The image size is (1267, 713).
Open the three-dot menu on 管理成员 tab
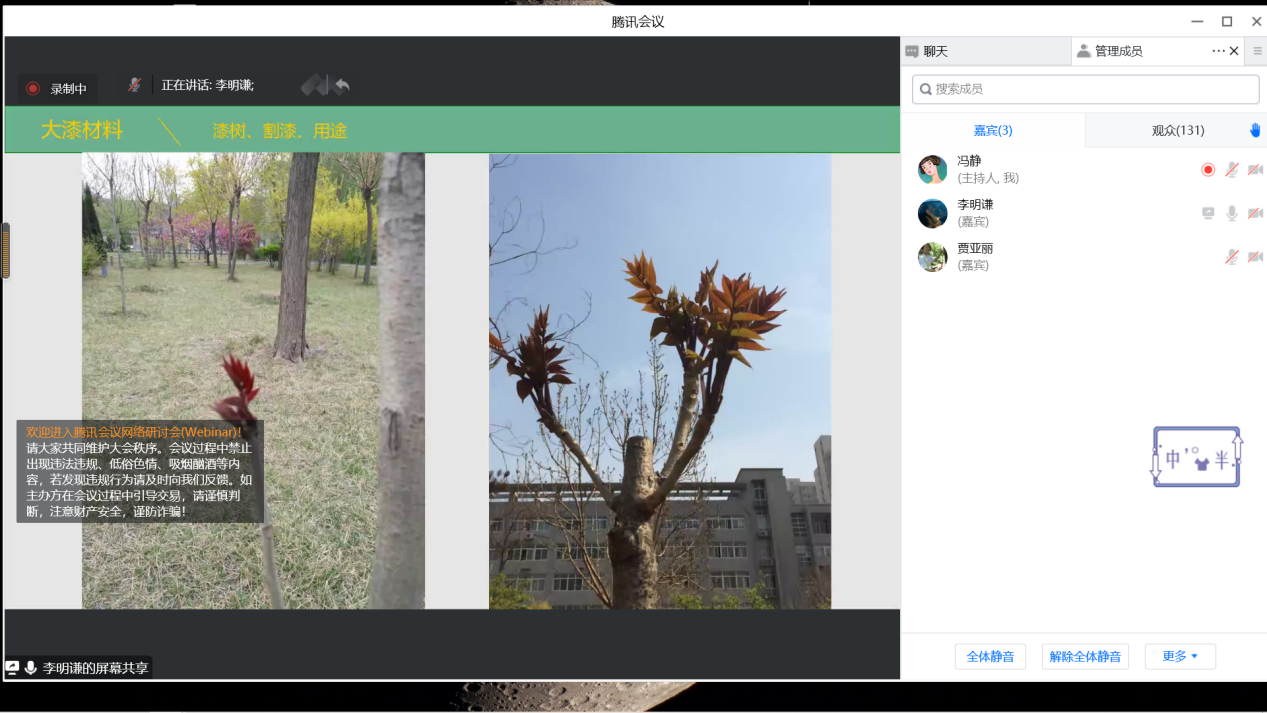pos(1218,51)
